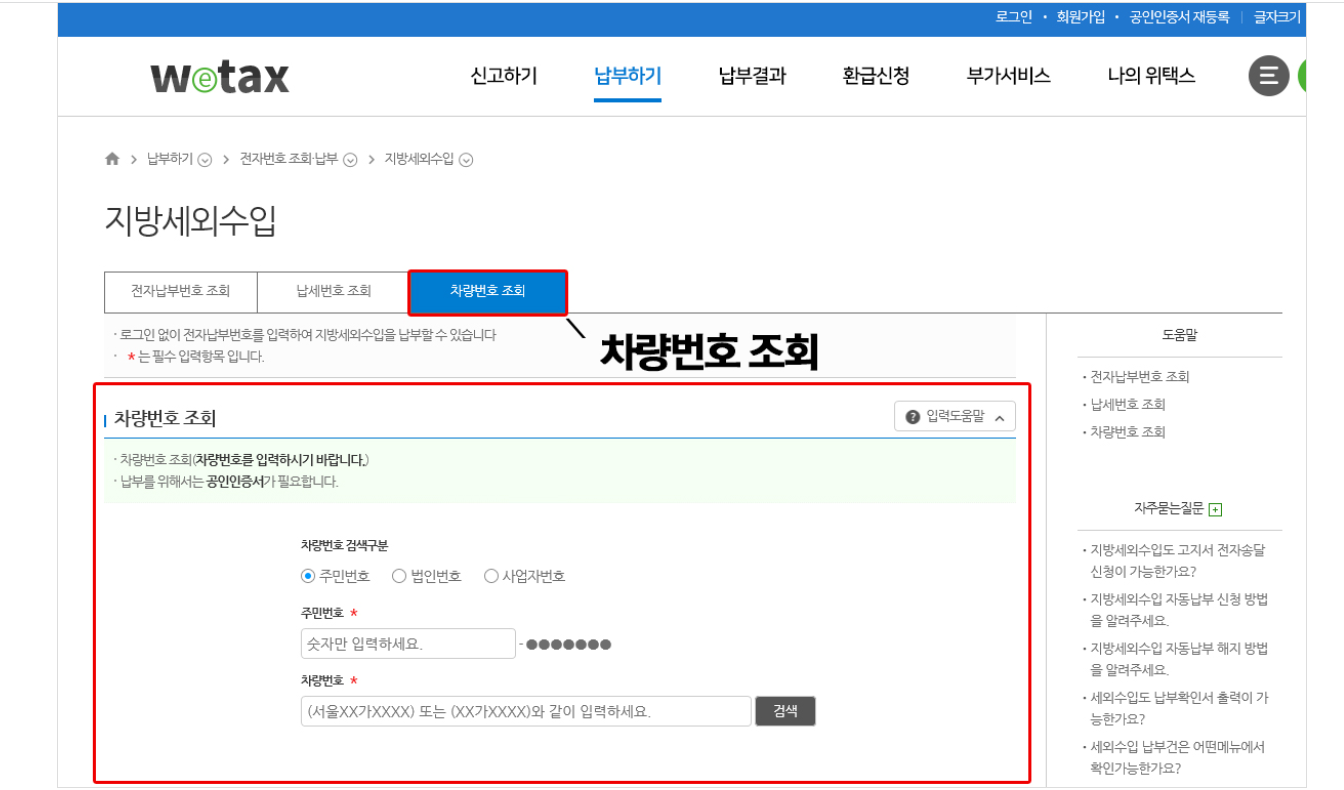Open 차량번호 조회 help link in sidebar
Viewport: 1344px width, 790px height.
[1128, 433]
